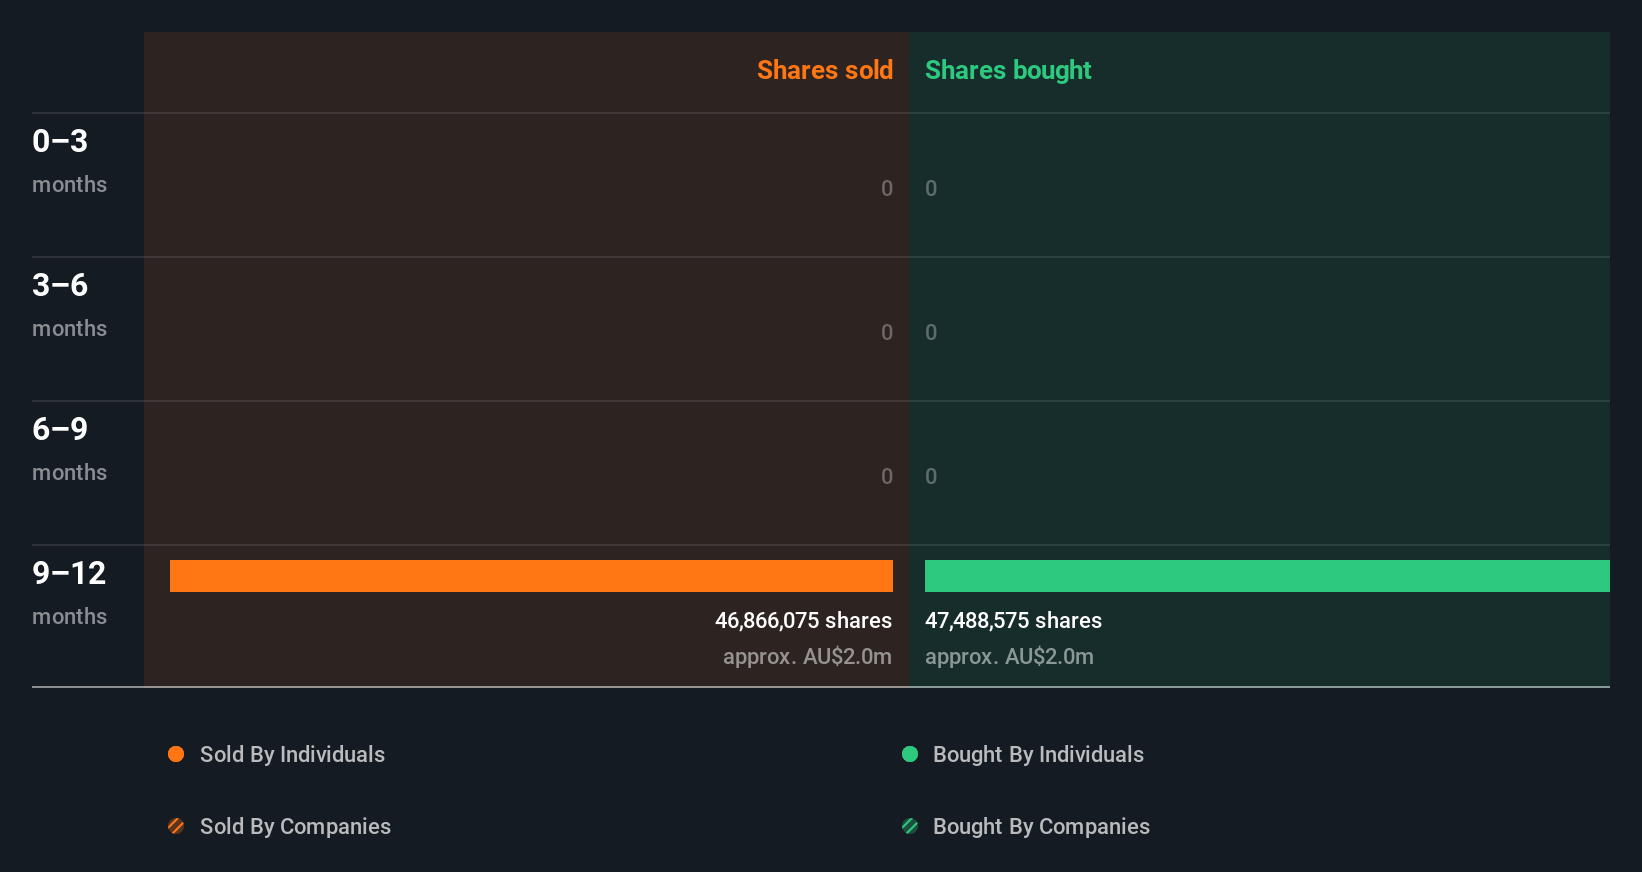This screenshot has height=872, width=1642.
Task: Click the 0–3 months row label
Action: tap(69, 161)
